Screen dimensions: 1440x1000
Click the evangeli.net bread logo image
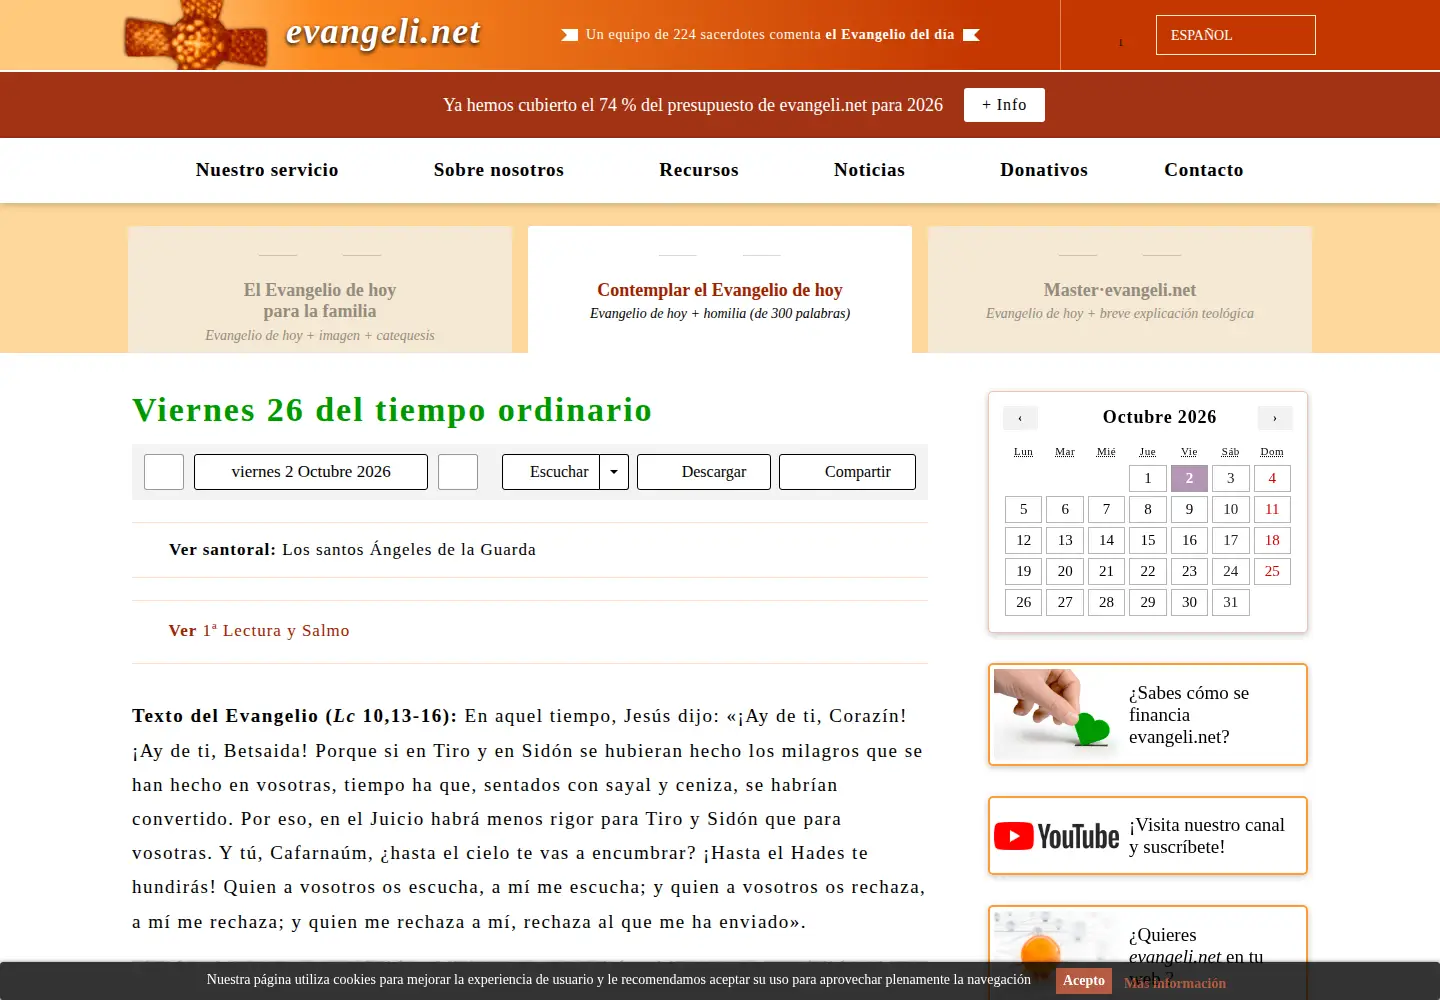click(196, 35)
